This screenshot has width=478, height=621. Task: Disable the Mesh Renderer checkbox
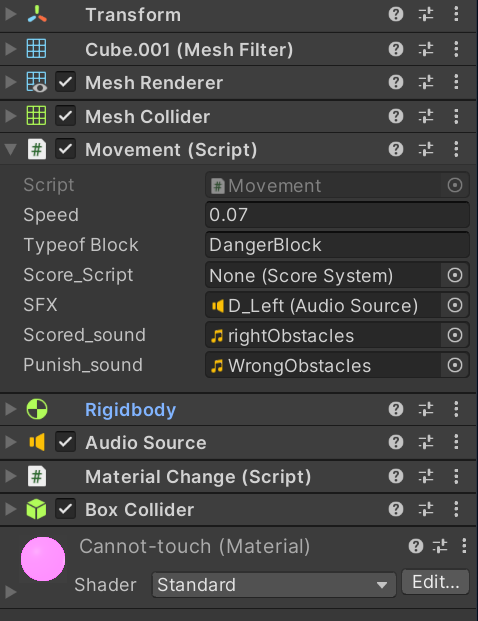pos(65,82)
